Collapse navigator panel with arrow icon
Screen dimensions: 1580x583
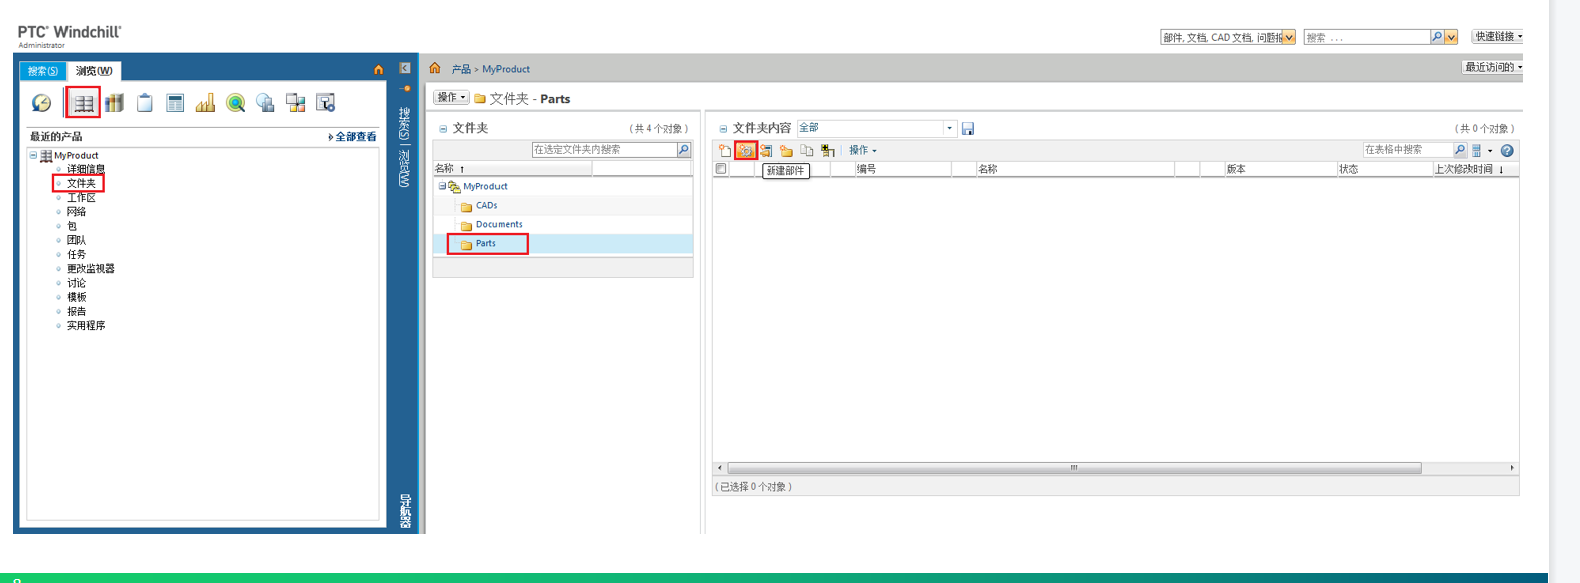[405, 68]
